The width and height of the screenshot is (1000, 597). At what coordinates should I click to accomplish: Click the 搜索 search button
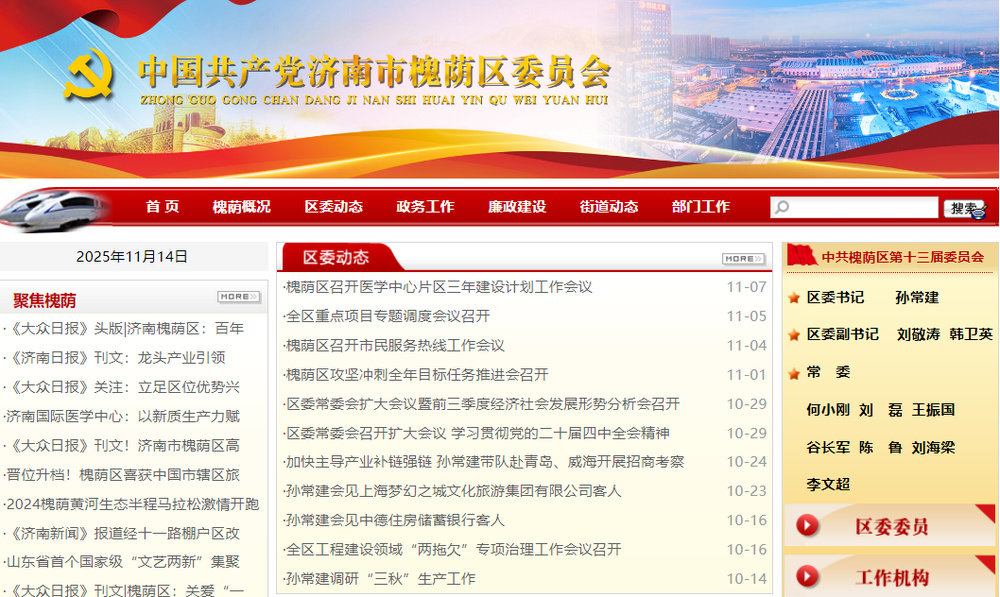(964, 208)
